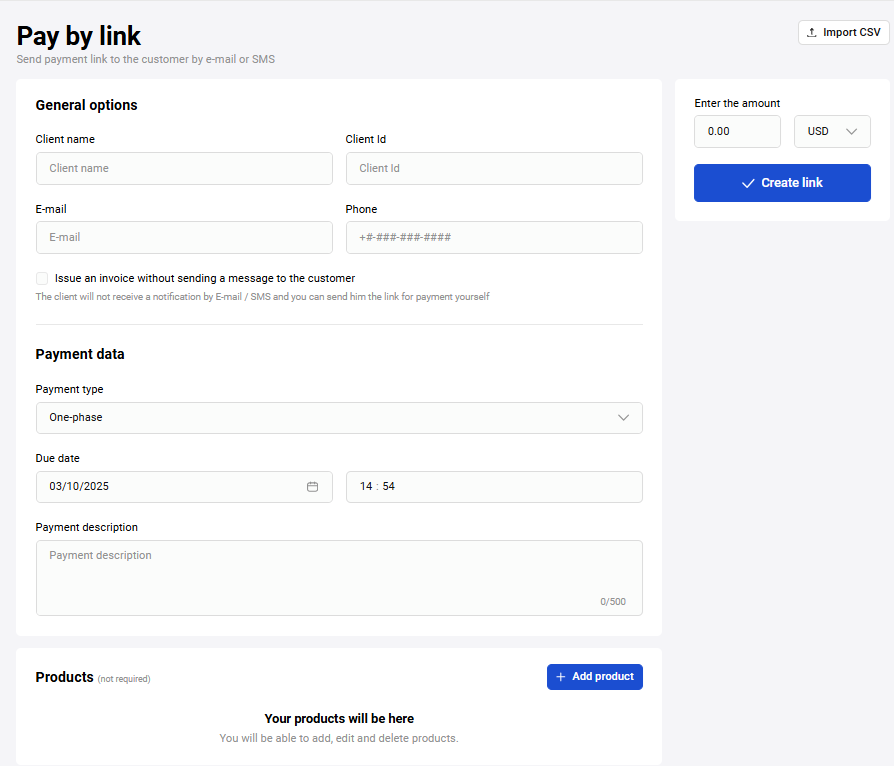Click the Phone number input field
894x766 pixels.
(494, 238)
